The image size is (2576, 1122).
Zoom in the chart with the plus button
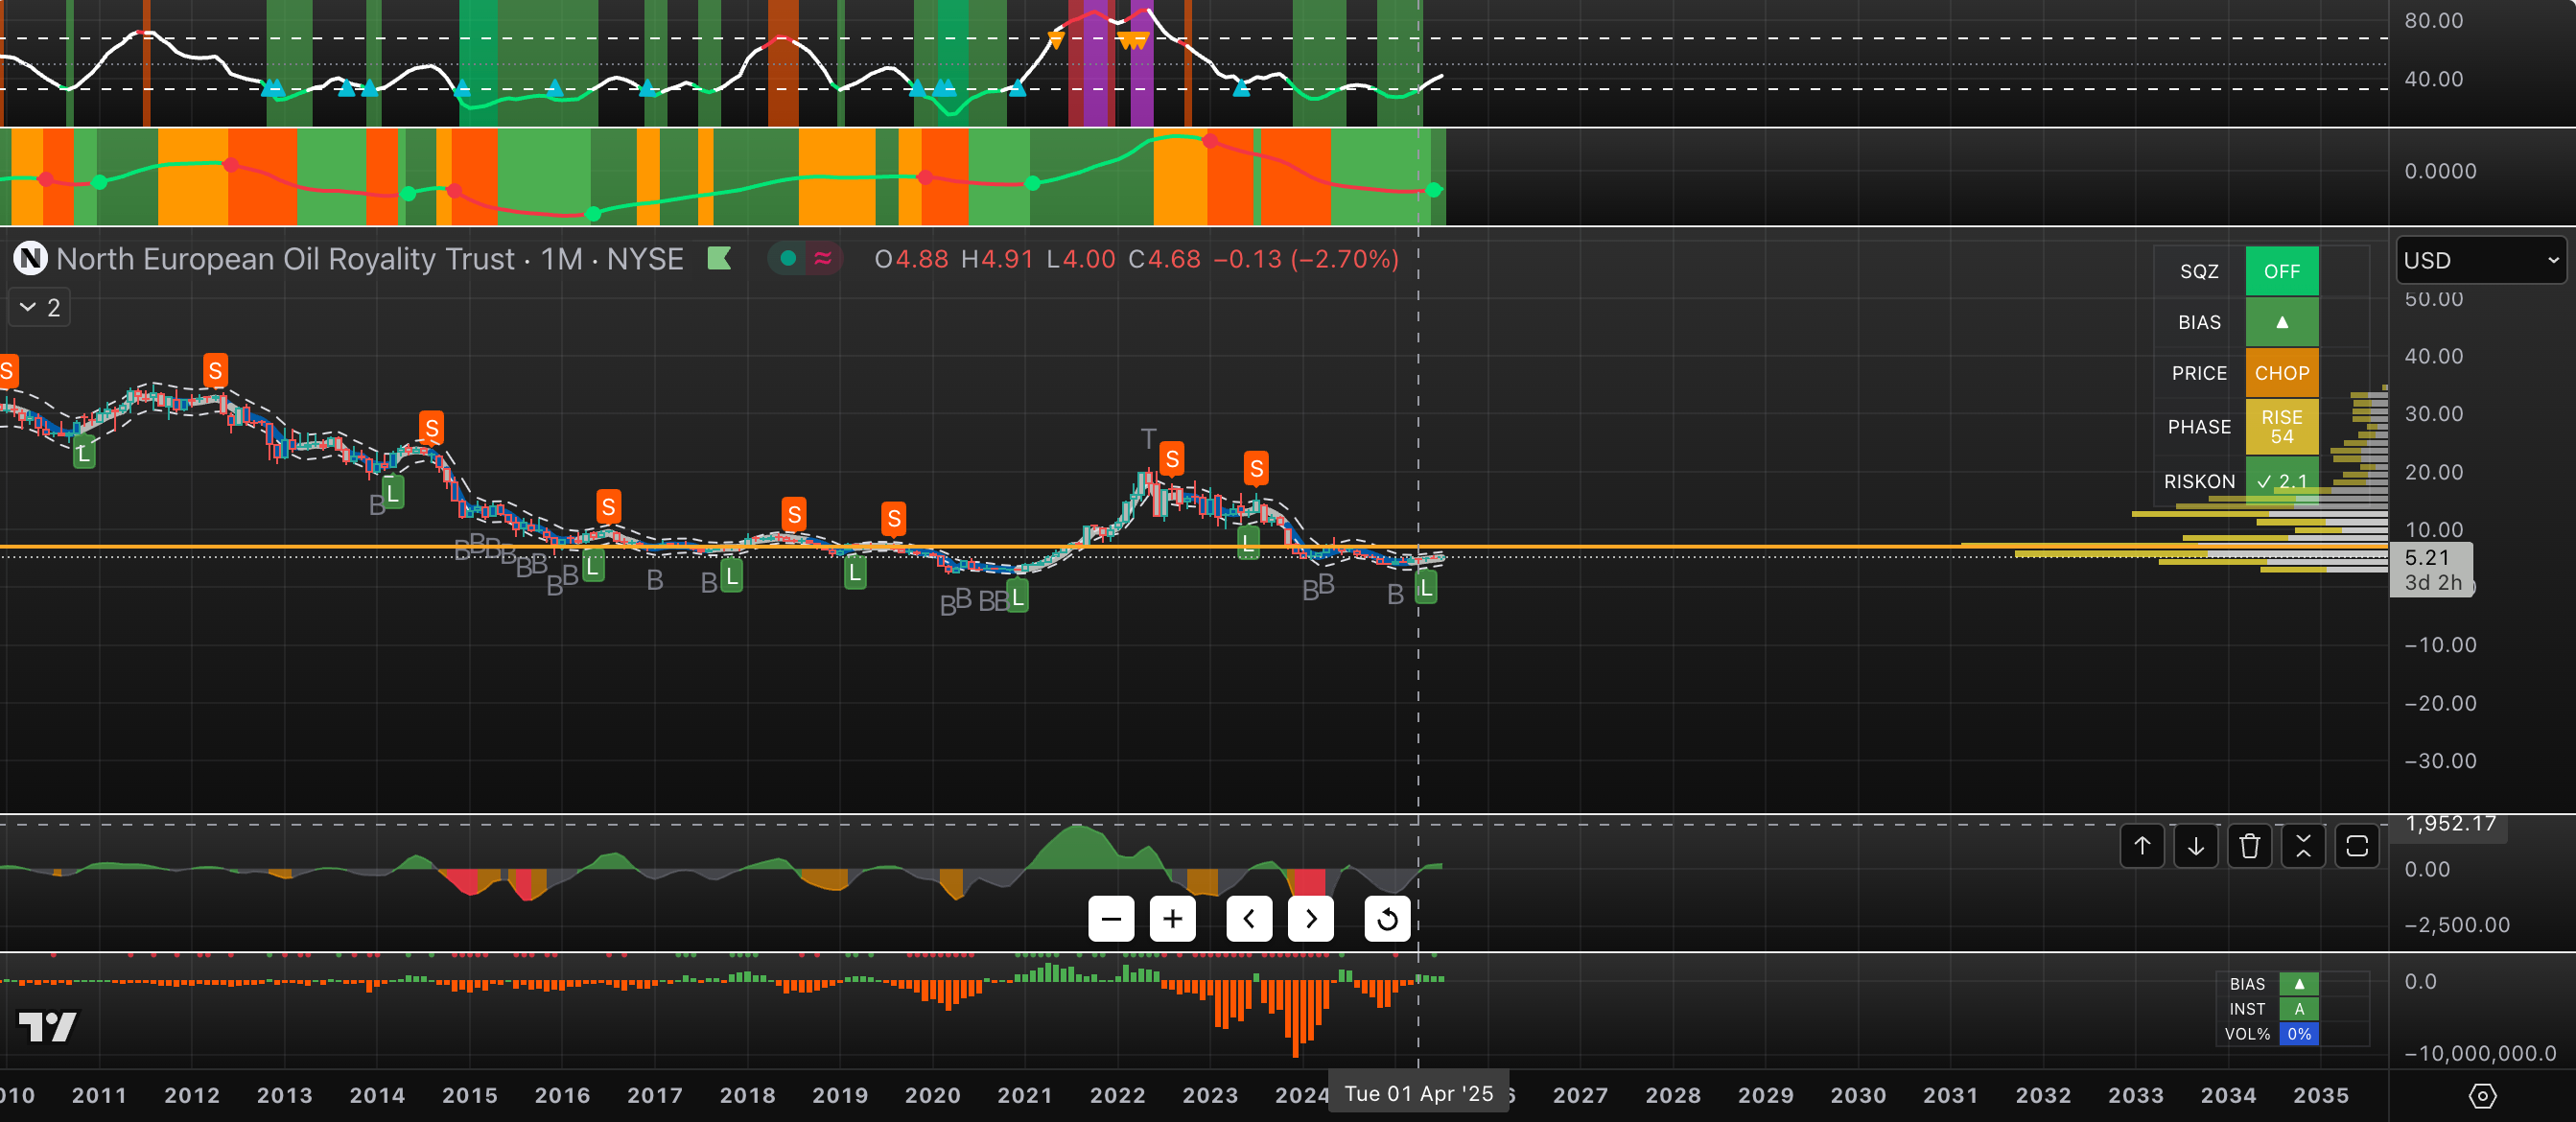coord(1172,918)
